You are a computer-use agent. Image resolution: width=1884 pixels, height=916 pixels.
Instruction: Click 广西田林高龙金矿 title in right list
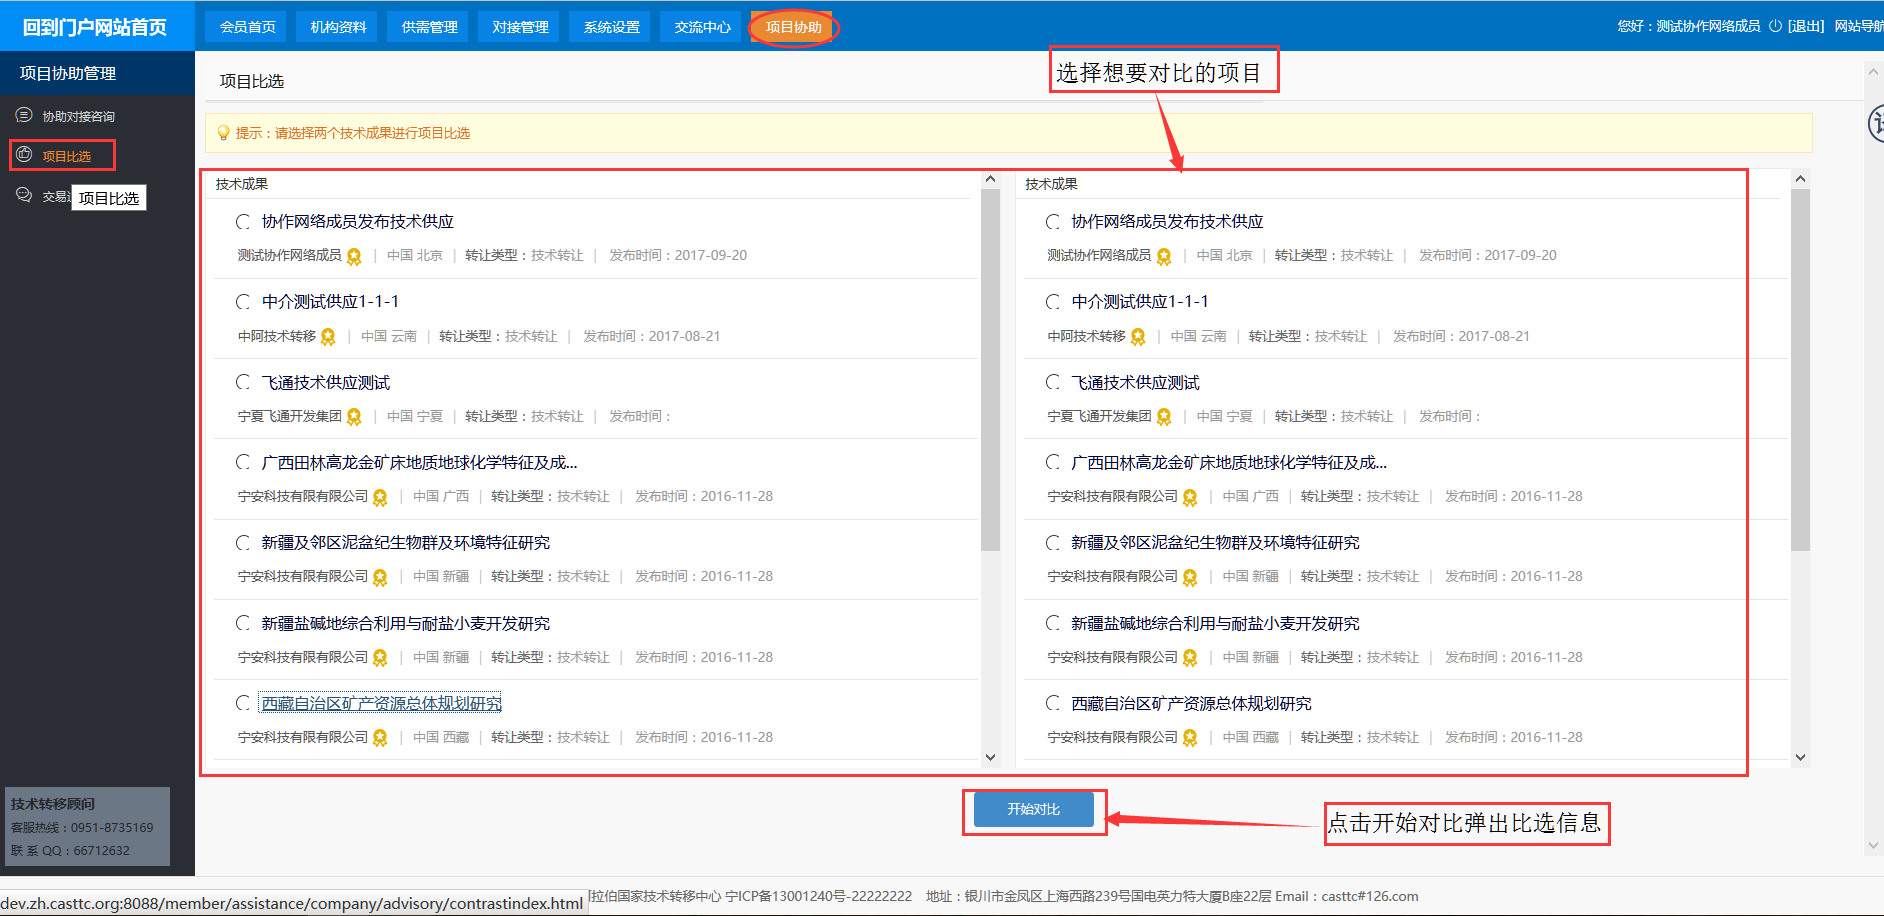tap(1229, 462)
